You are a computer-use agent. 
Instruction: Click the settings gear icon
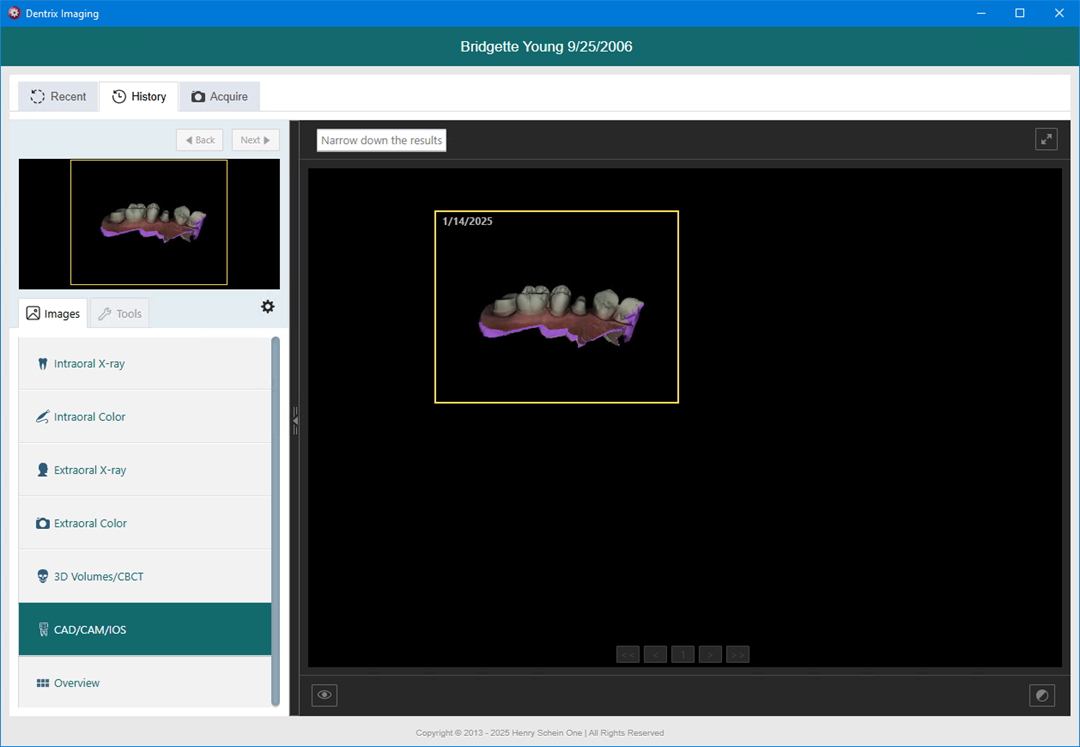tap(267, 307)
